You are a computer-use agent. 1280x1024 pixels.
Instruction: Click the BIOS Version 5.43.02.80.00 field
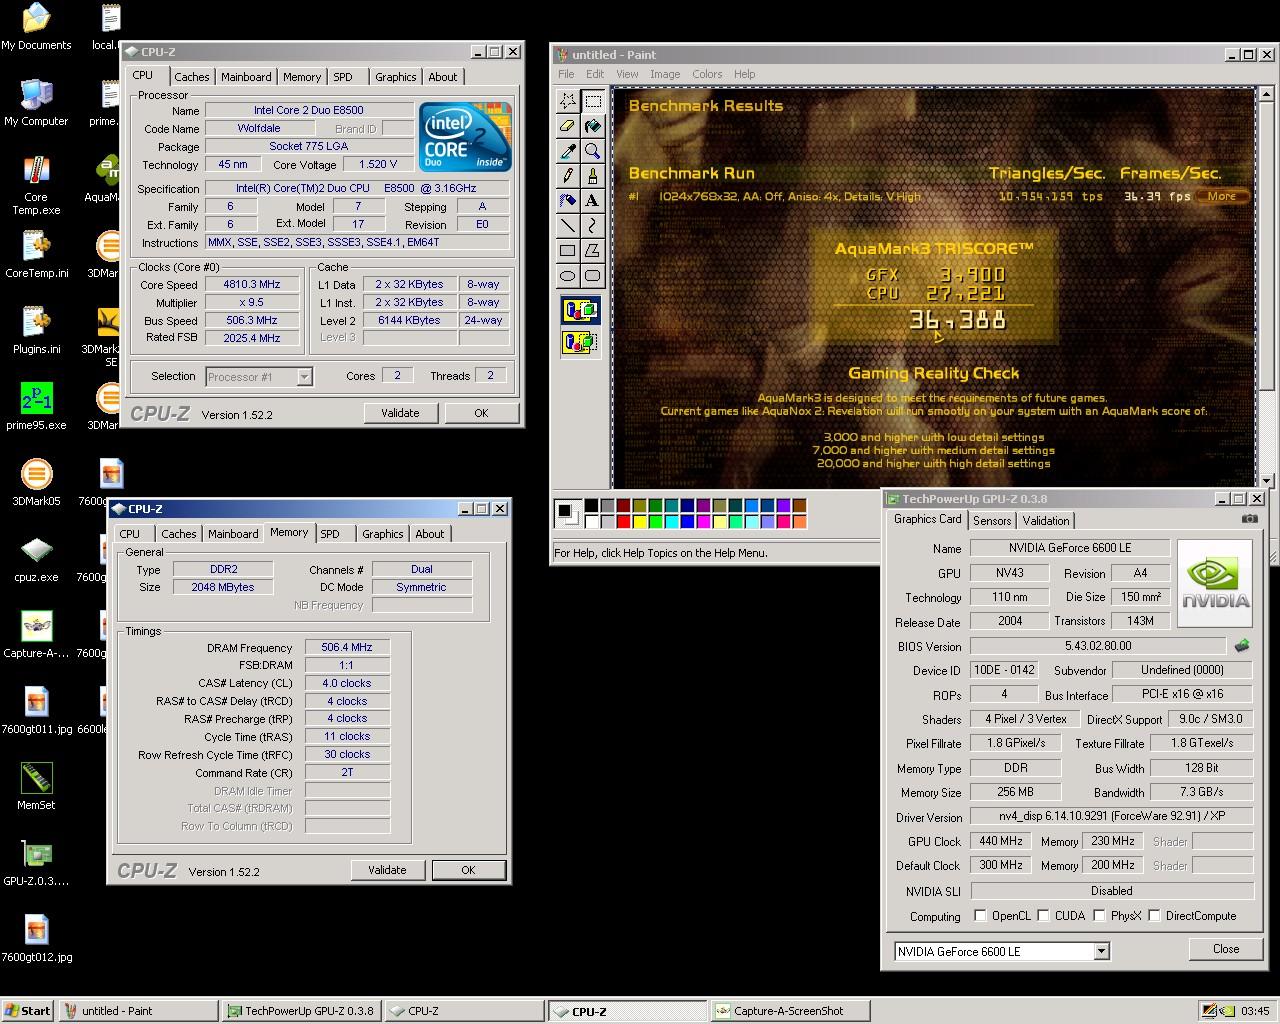(x=1098, y=646)
